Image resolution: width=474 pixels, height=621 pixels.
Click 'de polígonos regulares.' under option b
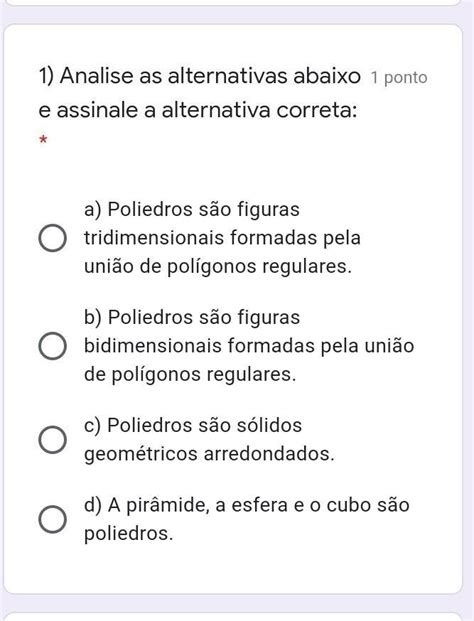pos(190,374)
